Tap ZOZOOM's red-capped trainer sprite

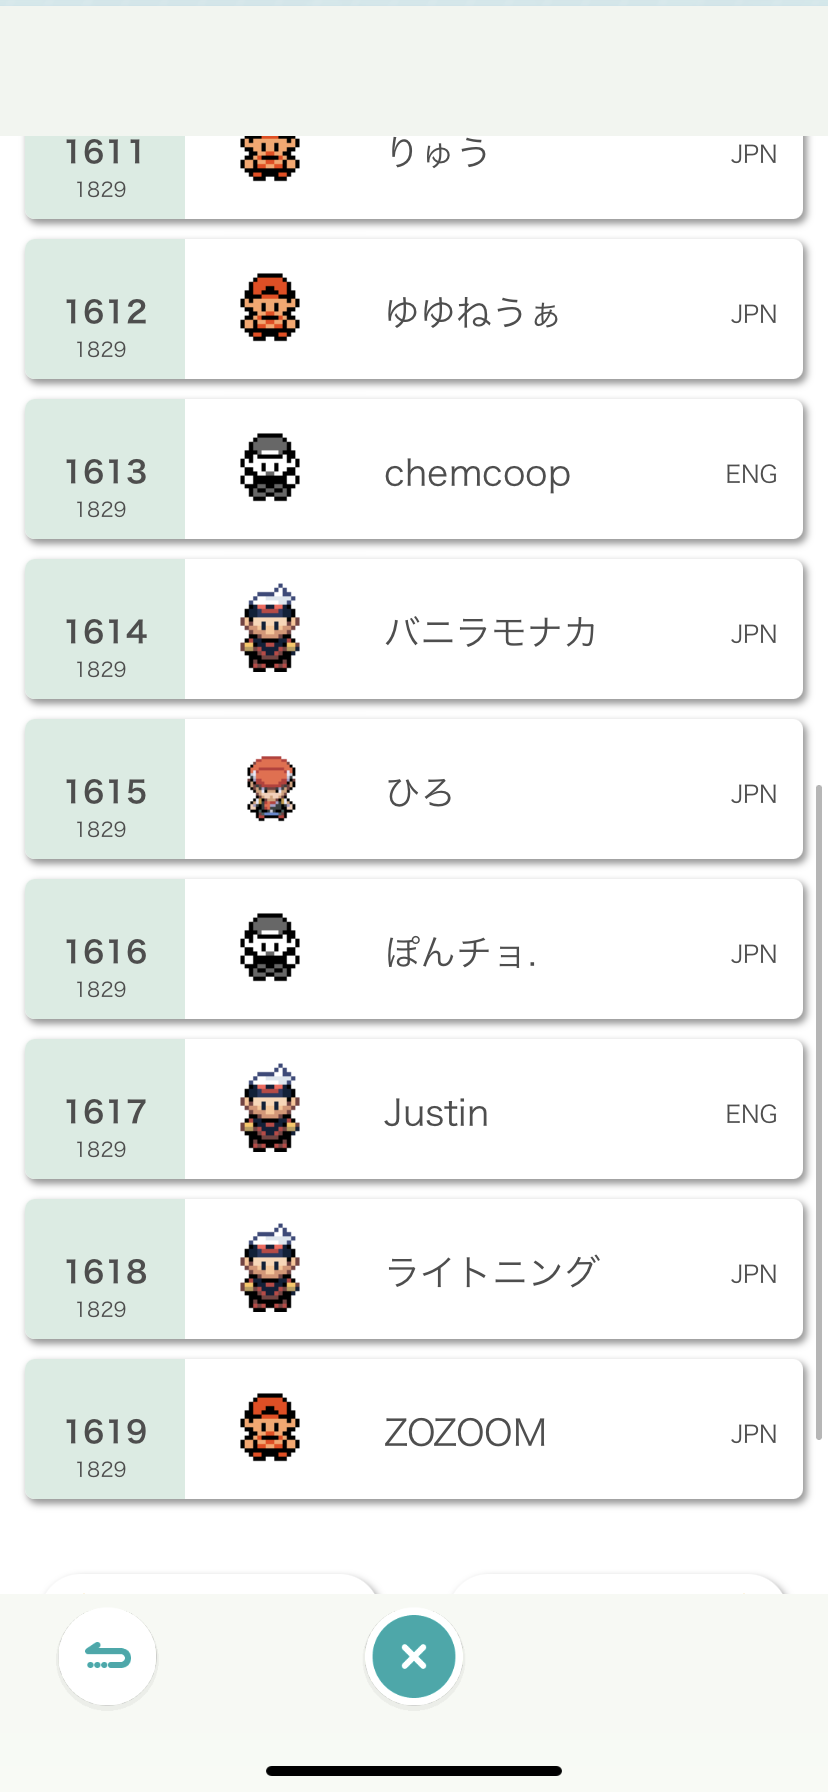pyautogui.click(x=270, y=1427)
